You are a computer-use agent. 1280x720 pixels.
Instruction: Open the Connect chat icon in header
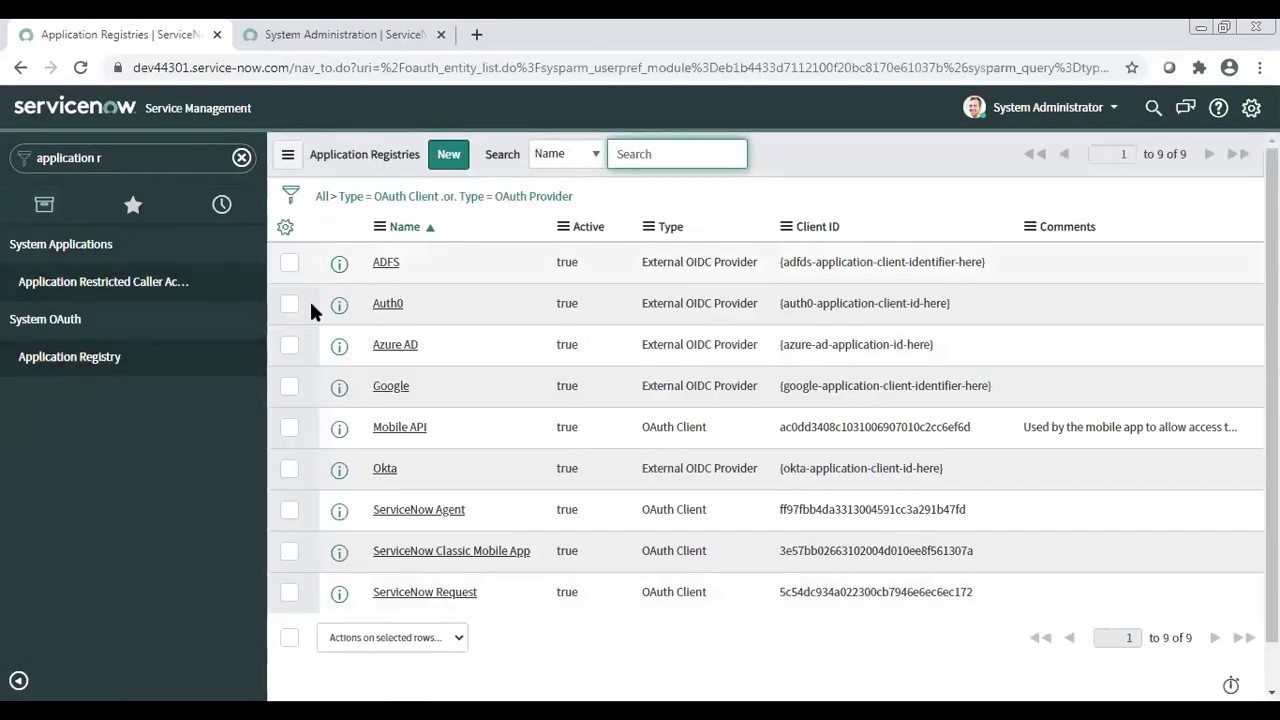pyautogui.click(x=1185, y=107)
